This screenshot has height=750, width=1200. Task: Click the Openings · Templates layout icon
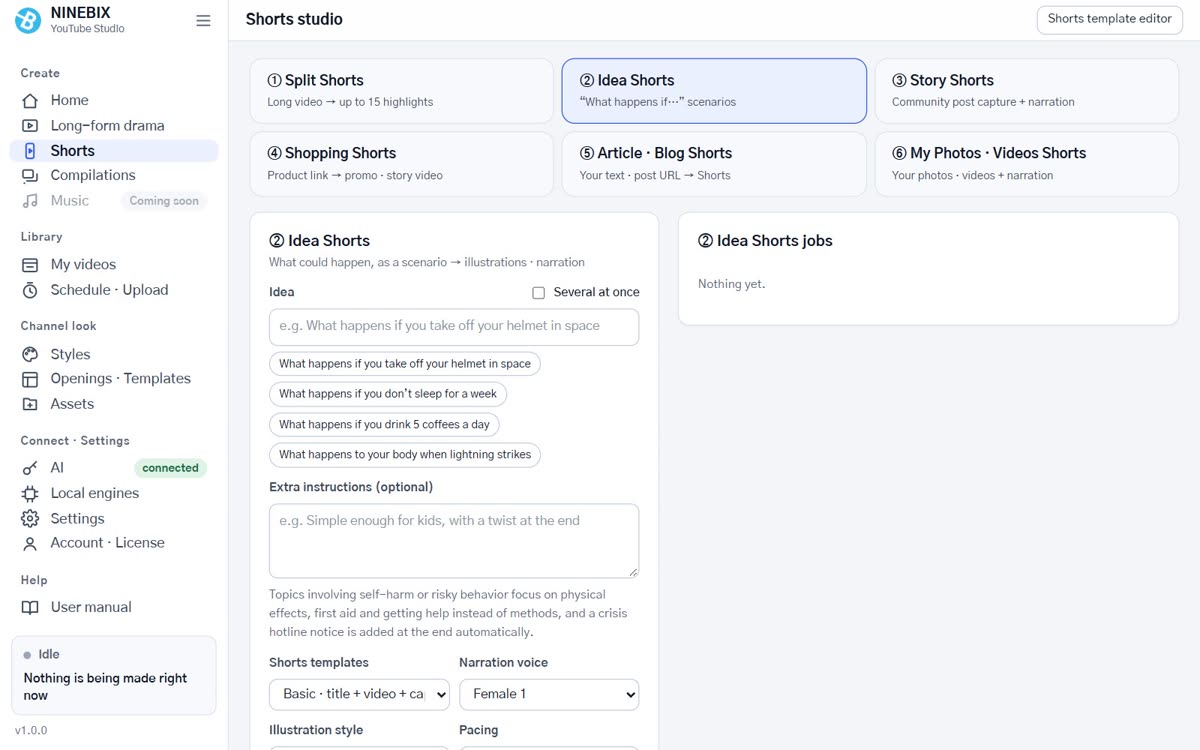coord(30,379)
